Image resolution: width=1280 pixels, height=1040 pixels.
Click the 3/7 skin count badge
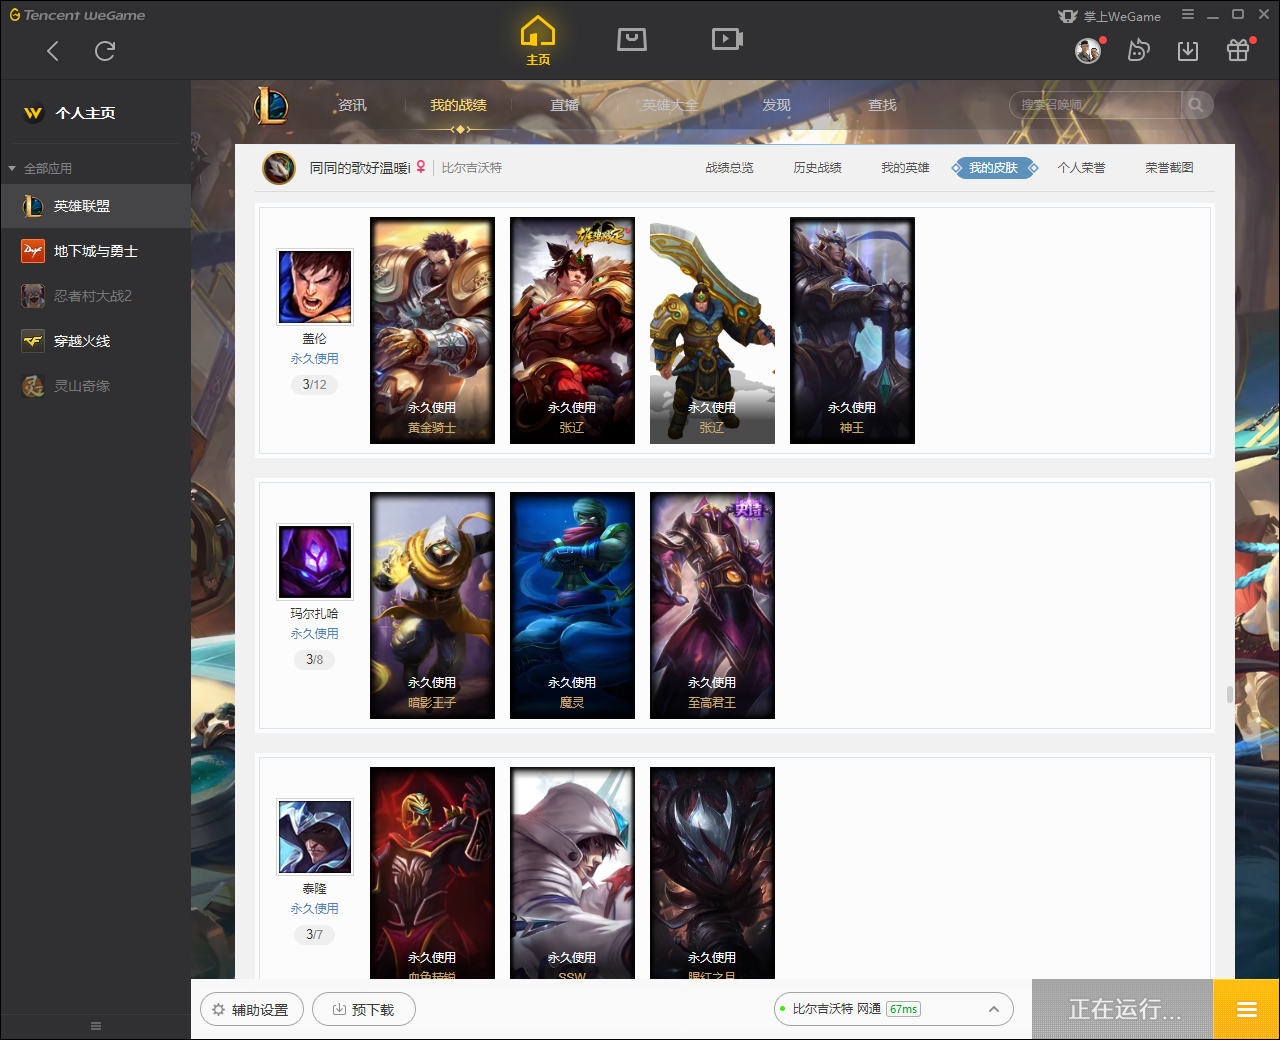tap(315, 935)
